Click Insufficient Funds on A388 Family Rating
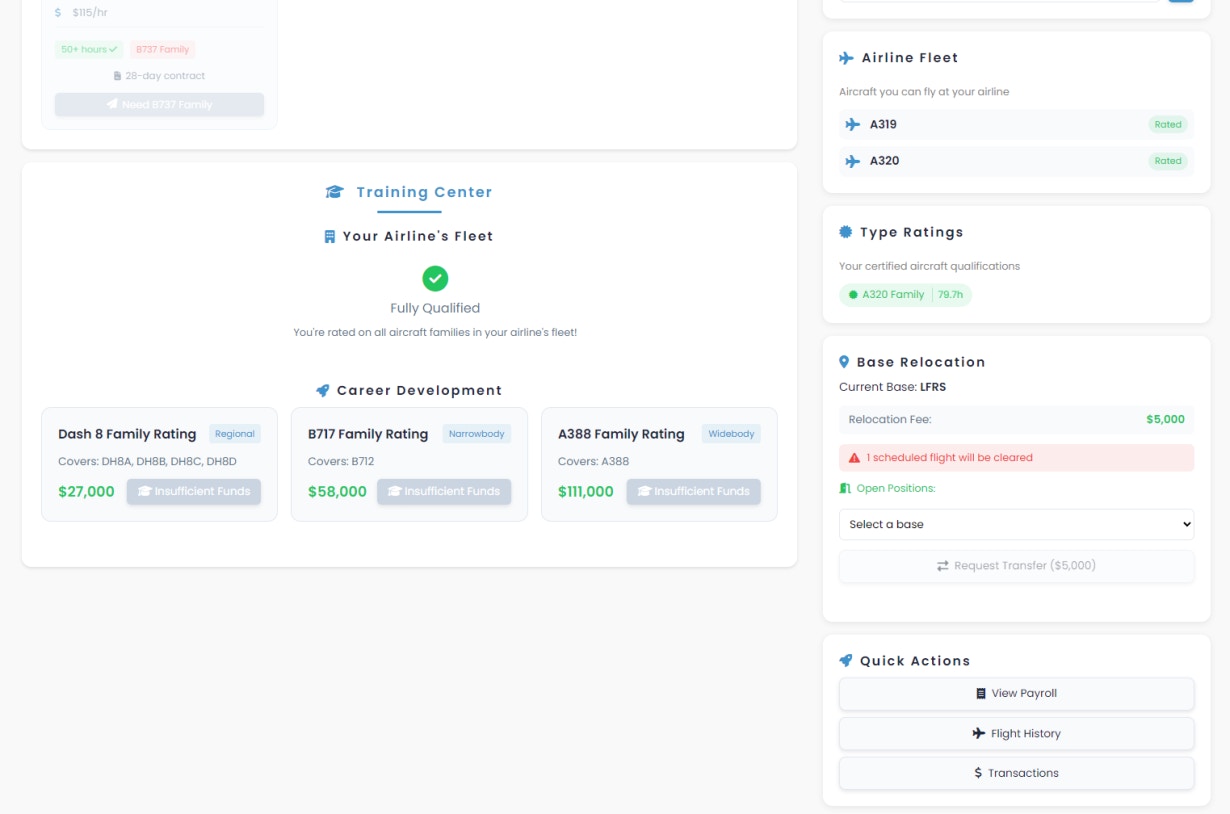1230x814 pixels. (693, 491)
